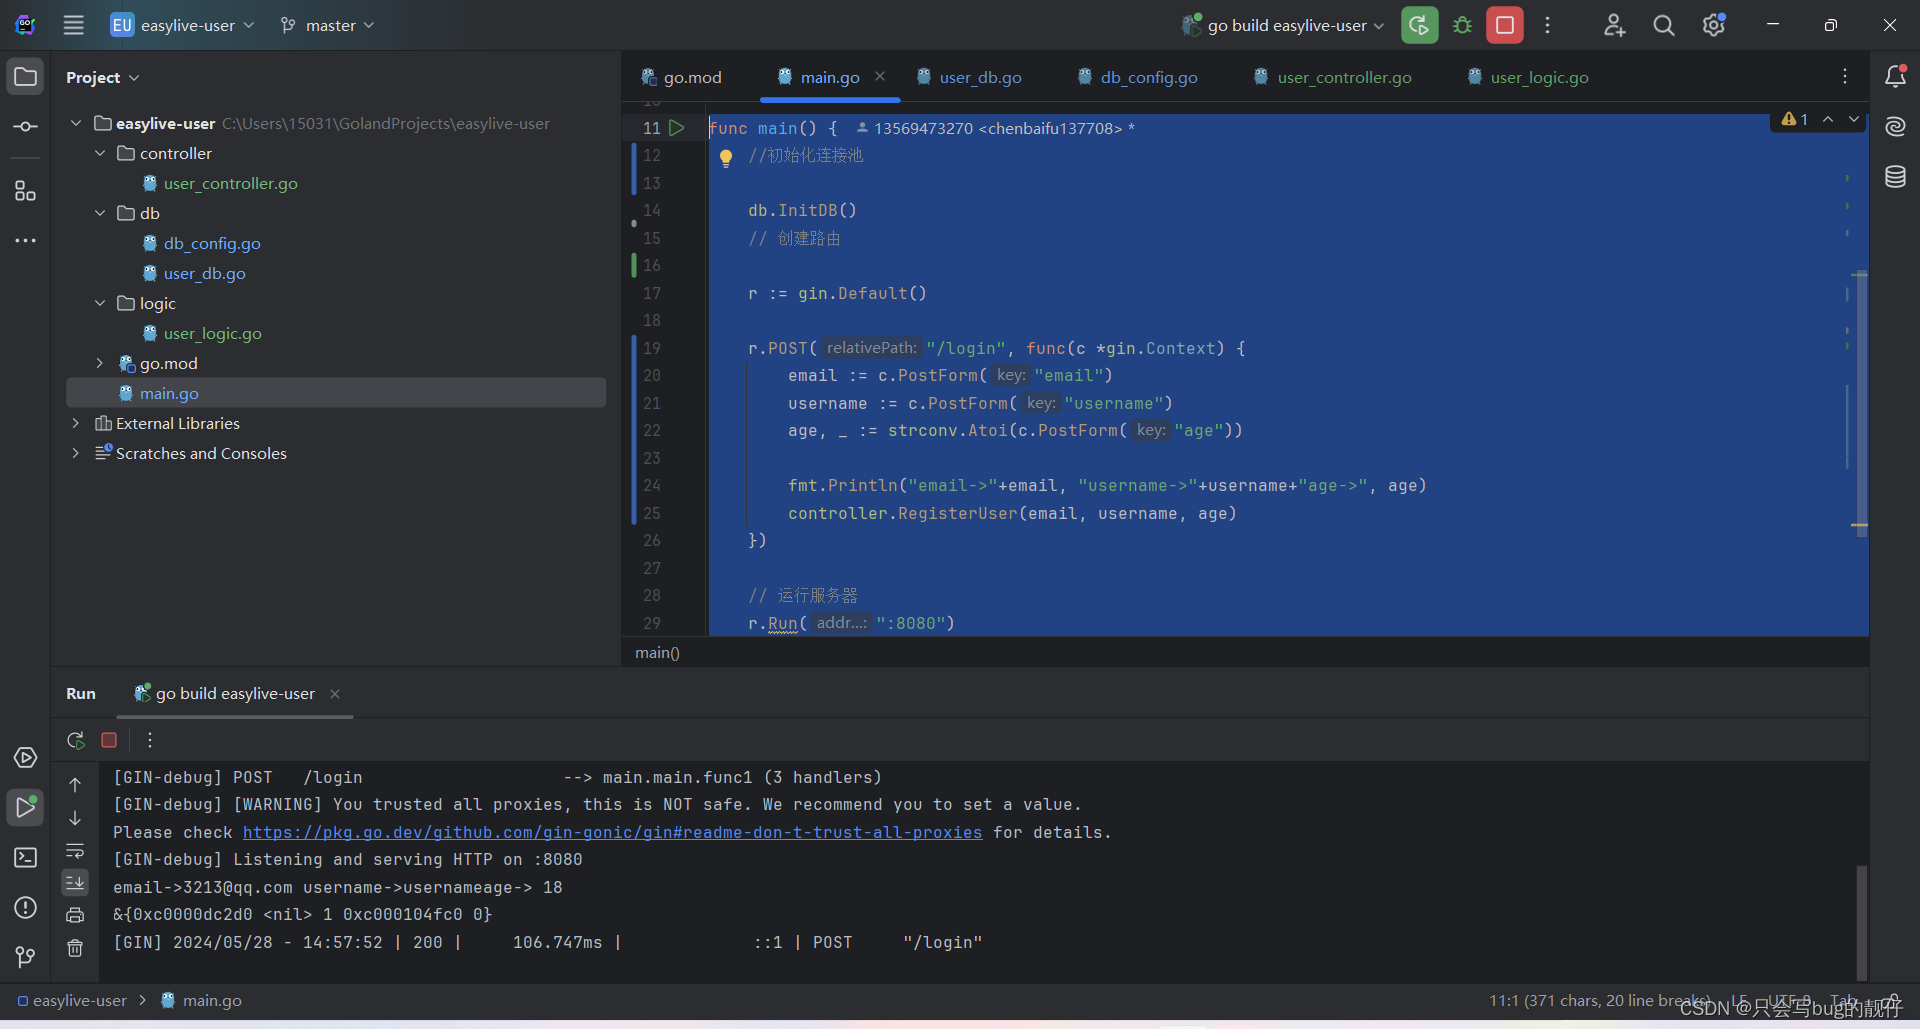Switch to user_controller.go tab
Image resolution: width=1920 pixels, height=1029 pixels.
1333,77
